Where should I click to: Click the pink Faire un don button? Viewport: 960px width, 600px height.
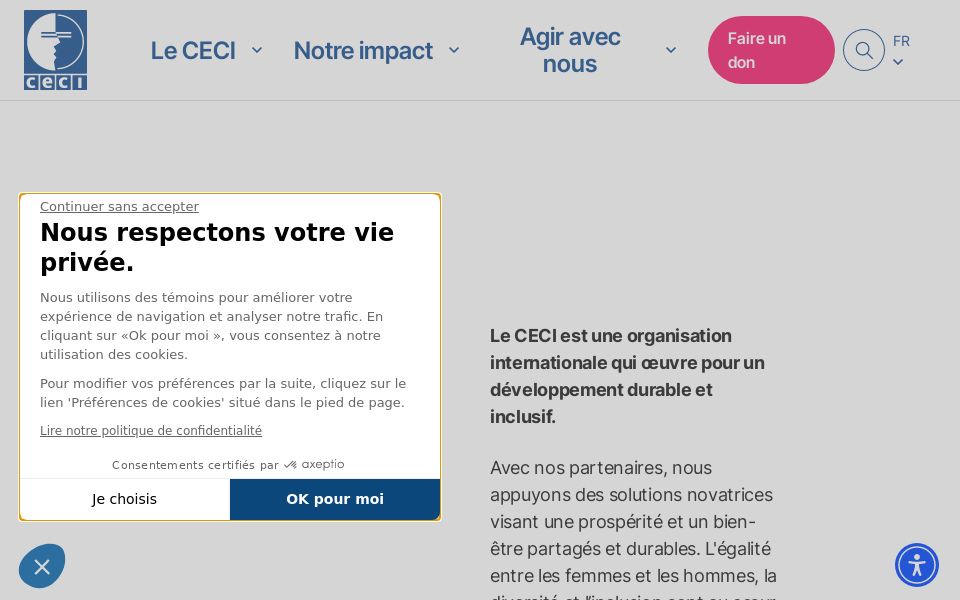pos(770,49)
